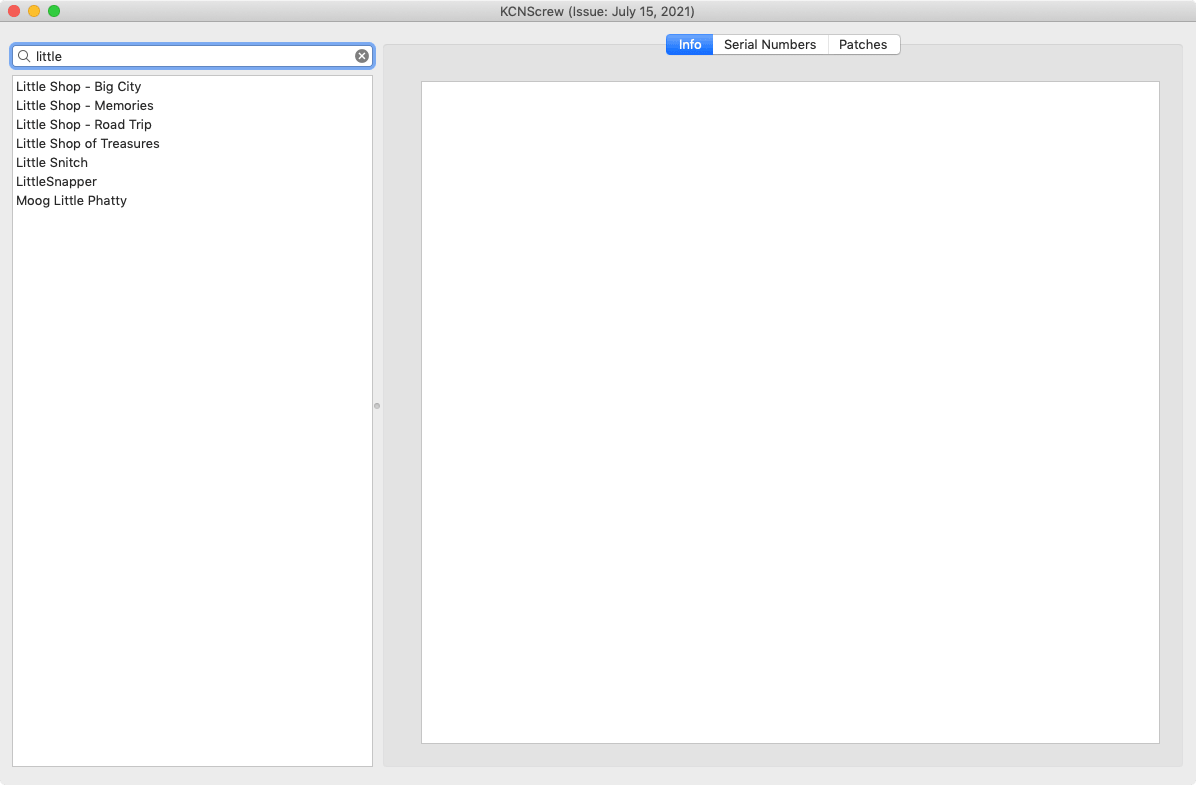Screen dimensions: 1196x785
Task: Minimize the window with the yellow button
Action: tap(34, 11)
